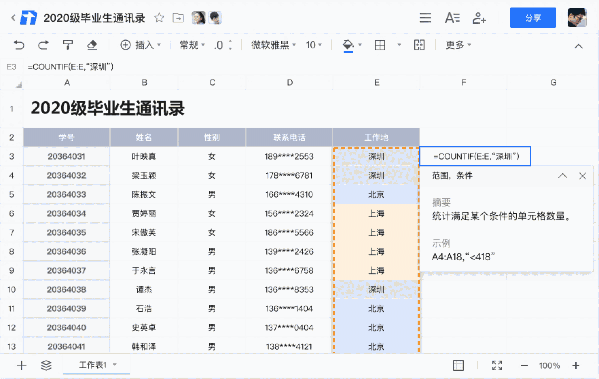Screen dimensions: 599x379
Task: Open the user profile avatar at top right
Action: pyautogui.click(x=577, y=18)
